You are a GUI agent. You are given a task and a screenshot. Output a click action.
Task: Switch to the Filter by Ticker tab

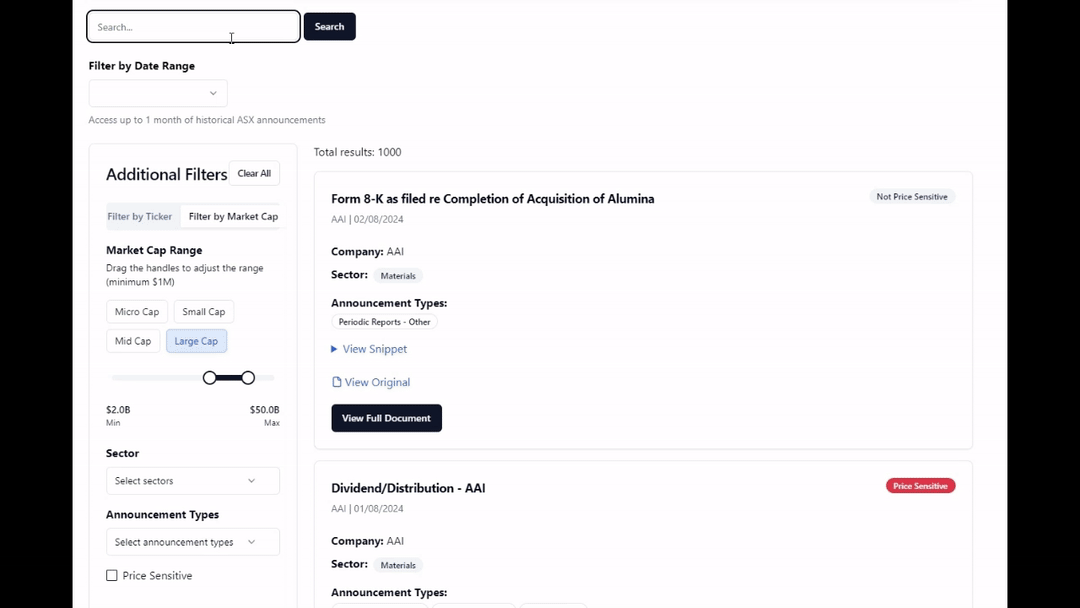pos(141,216)
